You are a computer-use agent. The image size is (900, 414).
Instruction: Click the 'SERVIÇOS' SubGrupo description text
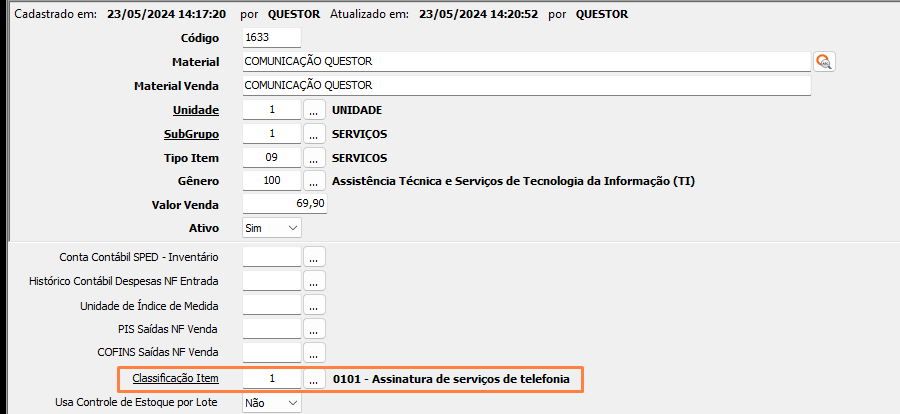click(360, 134)
